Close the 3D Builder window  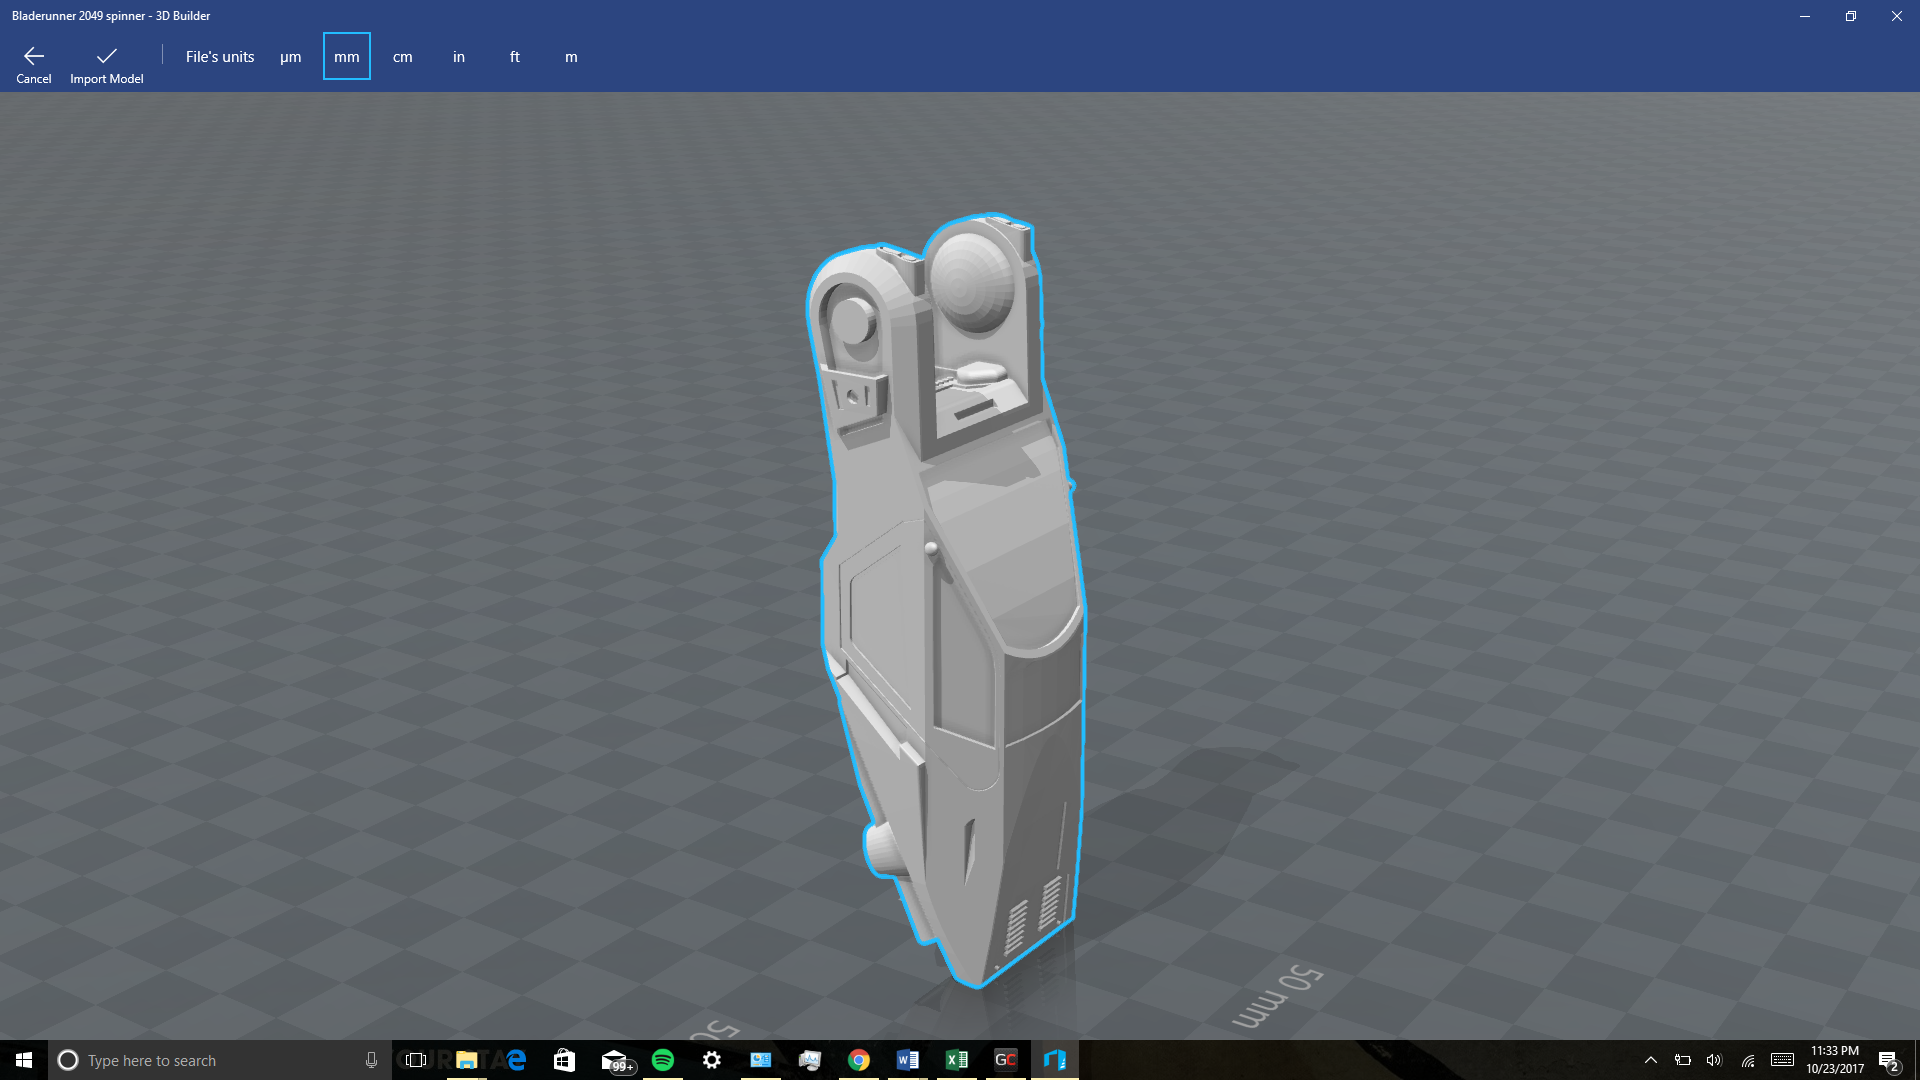[x=1897, y=16]
